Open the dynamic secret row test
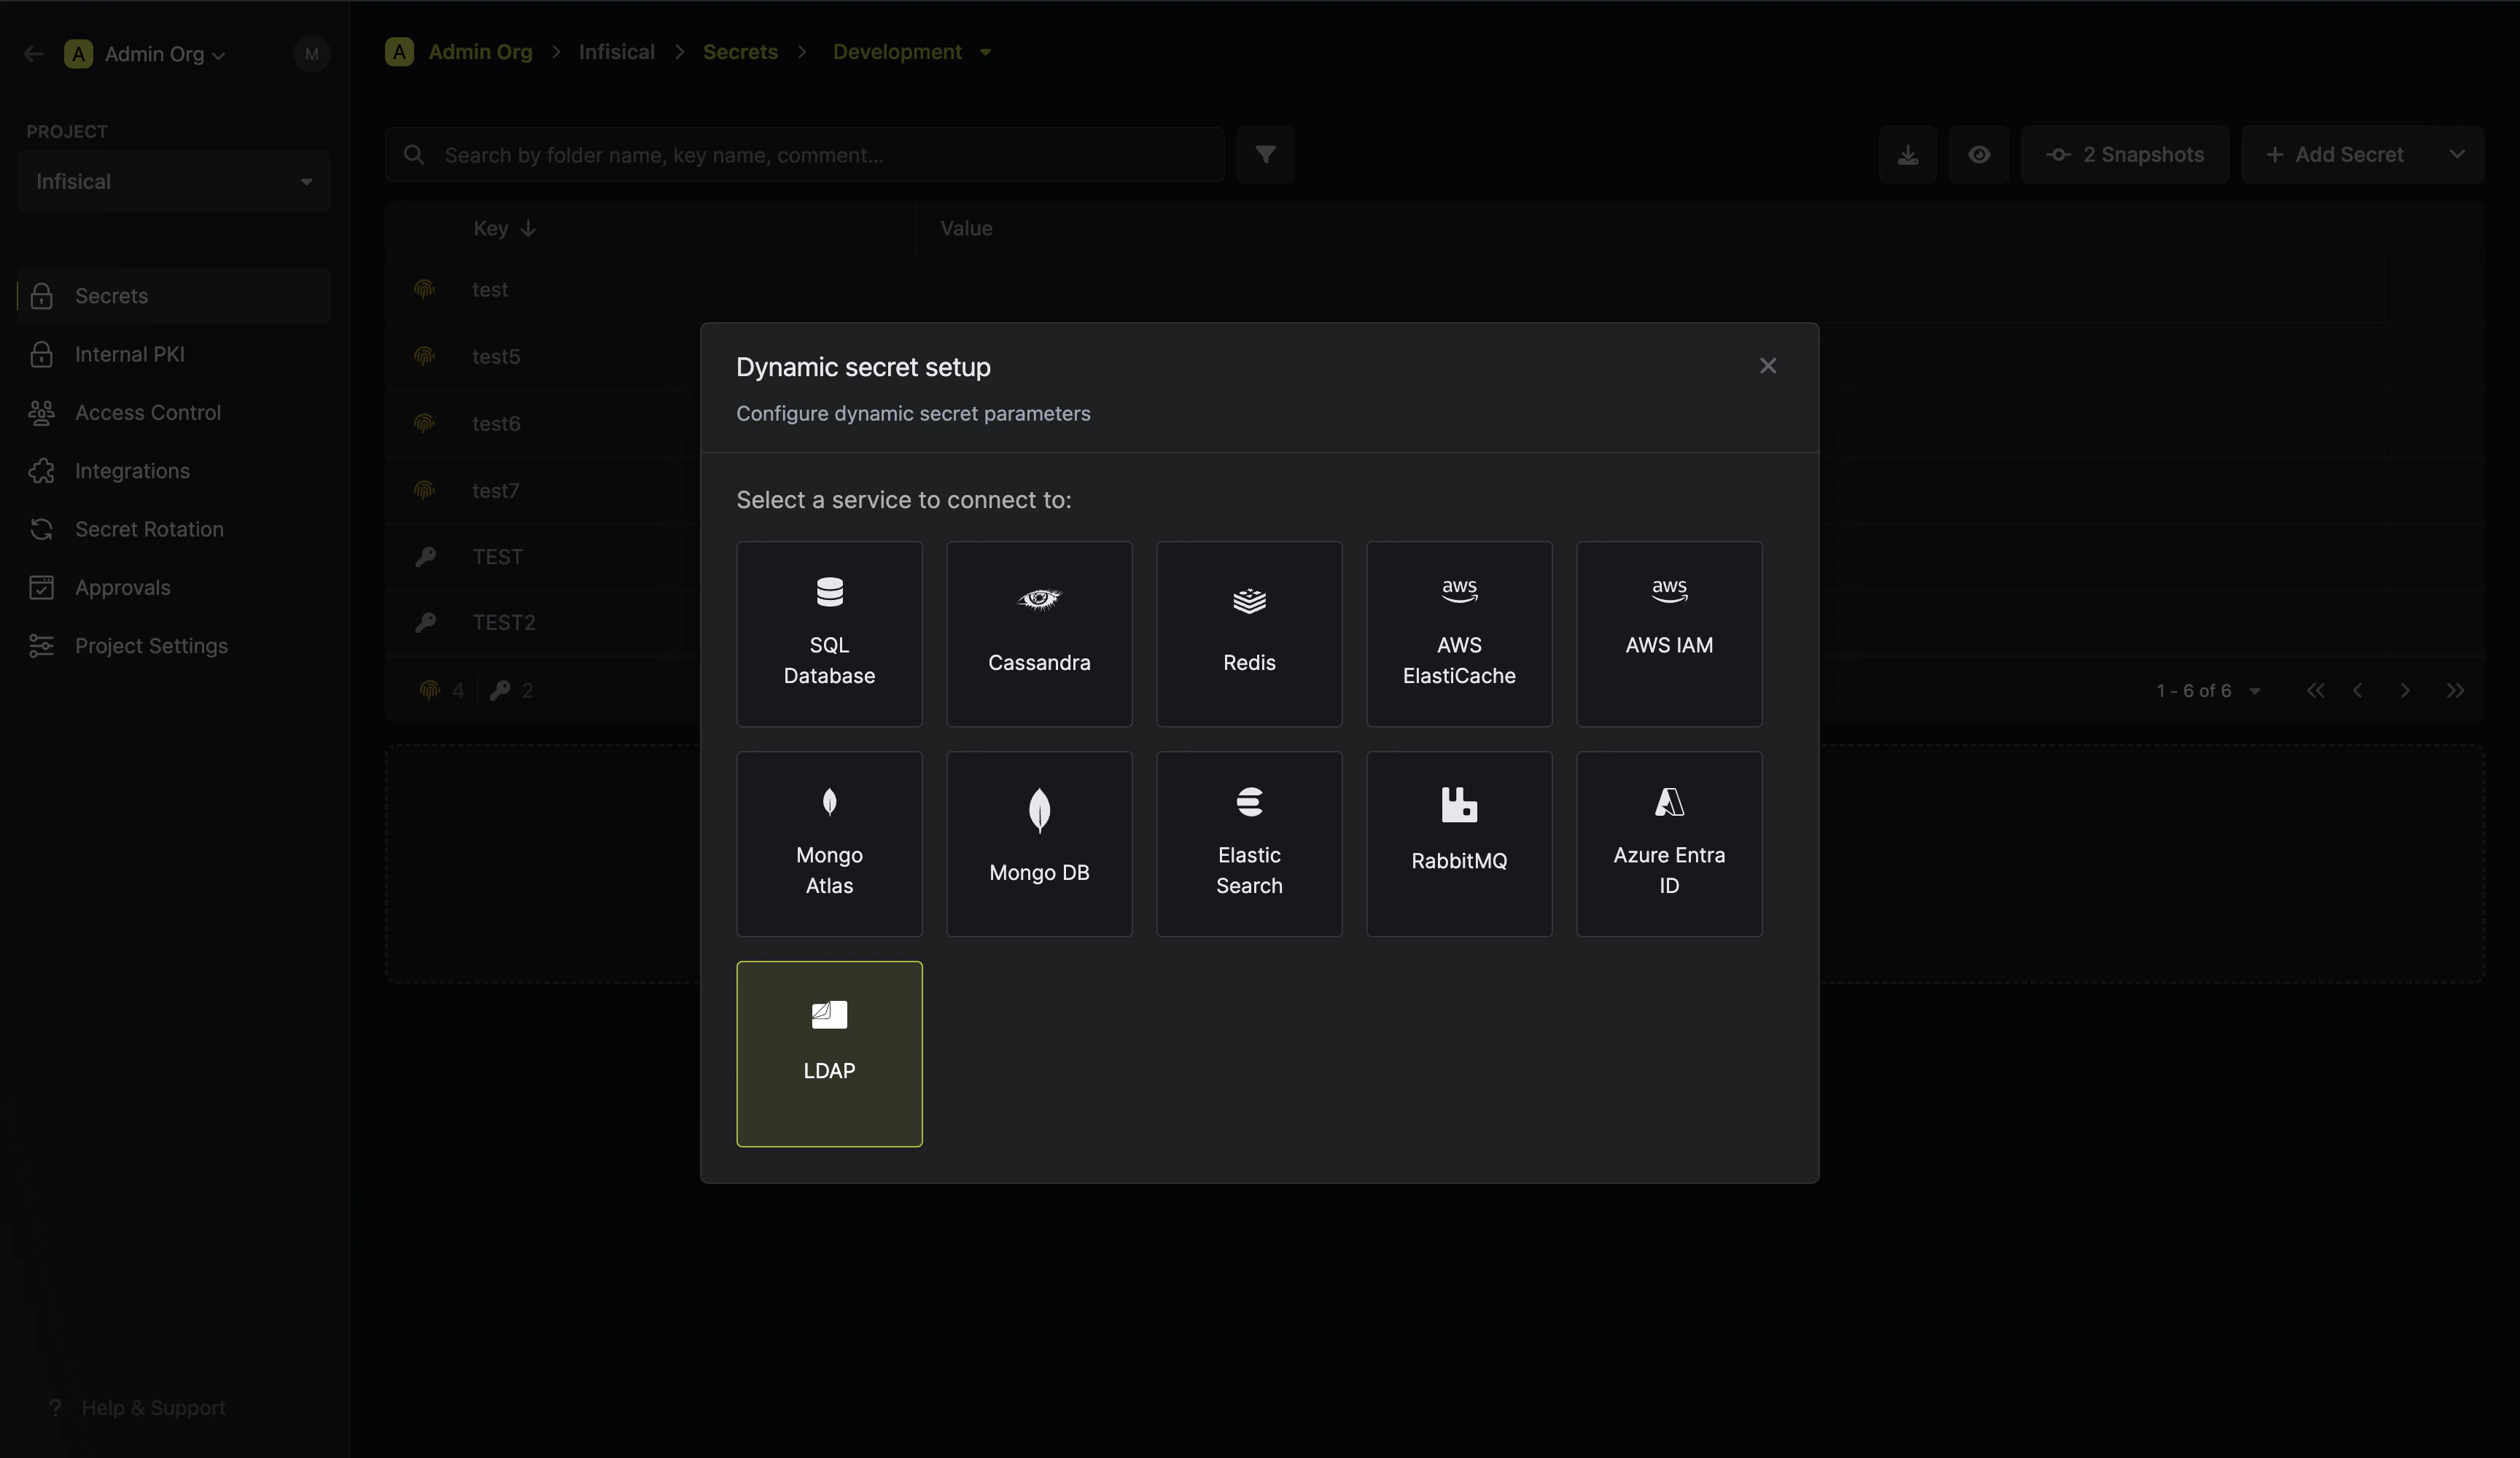The width and height of the screenshot is (2520, 1458). pyautogui.click(x=1435, y=290)
